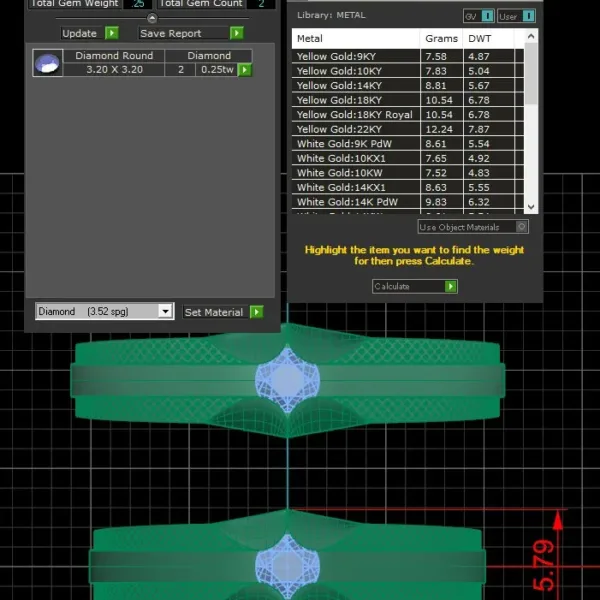Click the Update button

[90, 33]
